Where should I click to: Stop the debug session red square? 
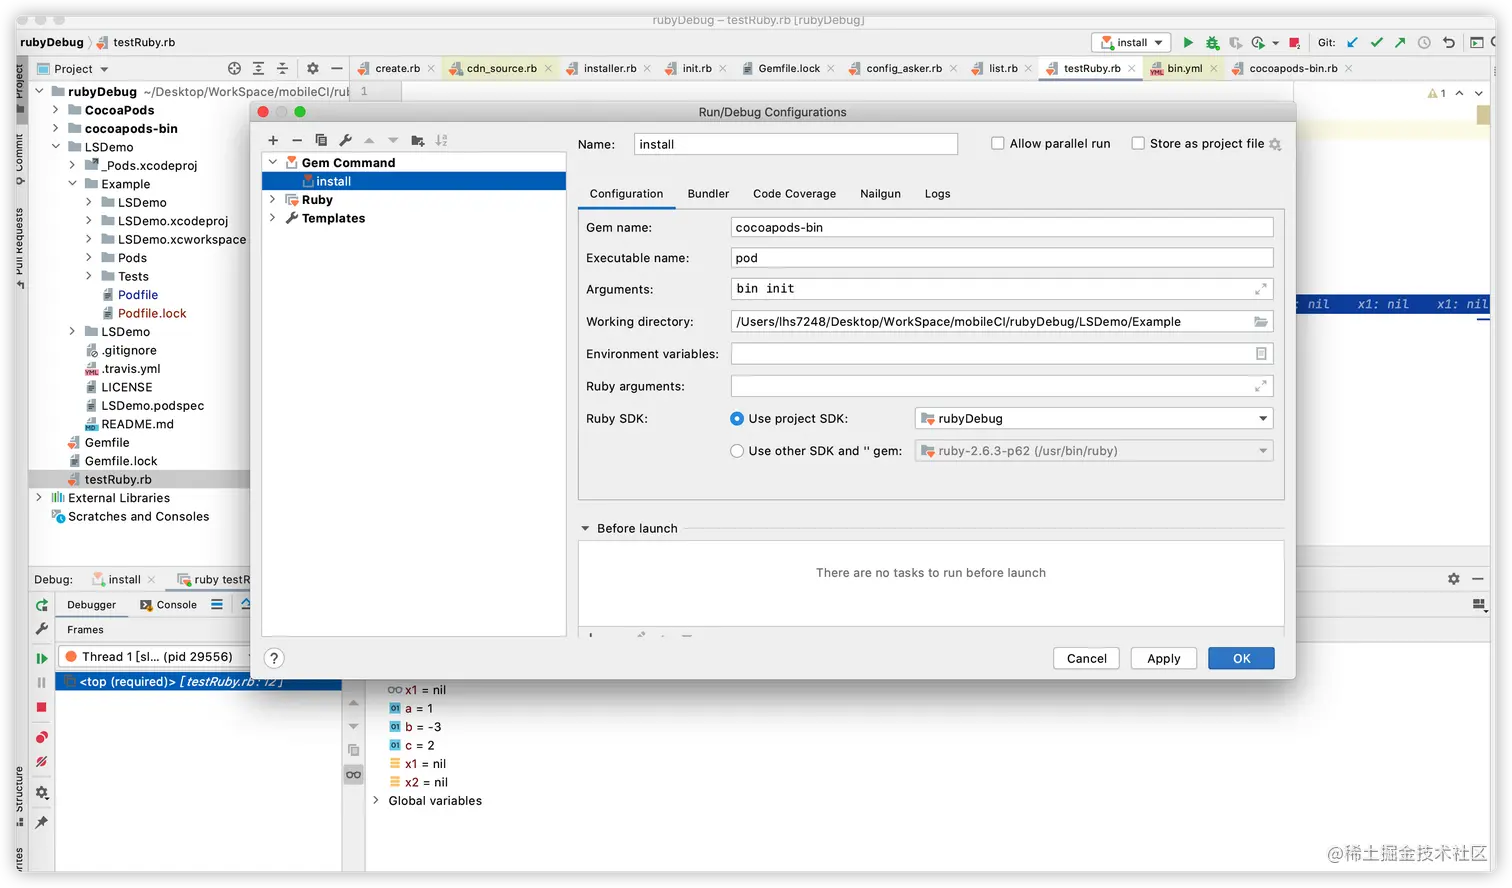click(42, 707)
